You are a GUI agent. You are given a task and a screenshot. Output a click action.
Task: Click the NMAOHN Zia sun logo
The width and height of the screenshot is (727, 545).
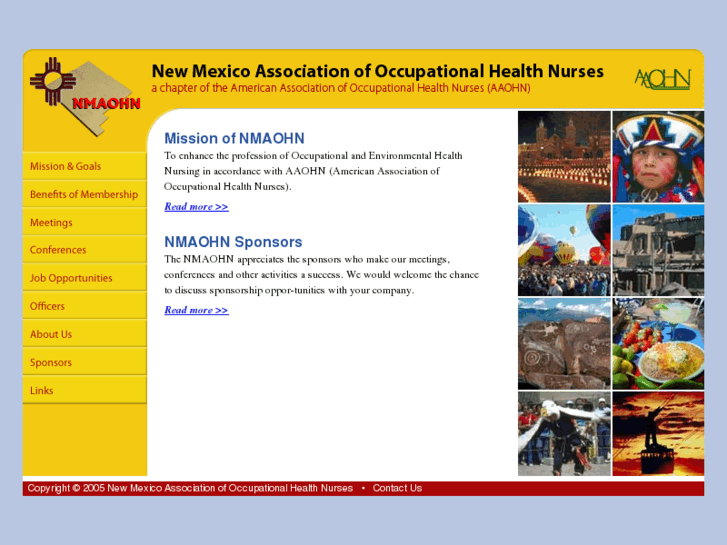pyautogui.click(x=84, y=96)
